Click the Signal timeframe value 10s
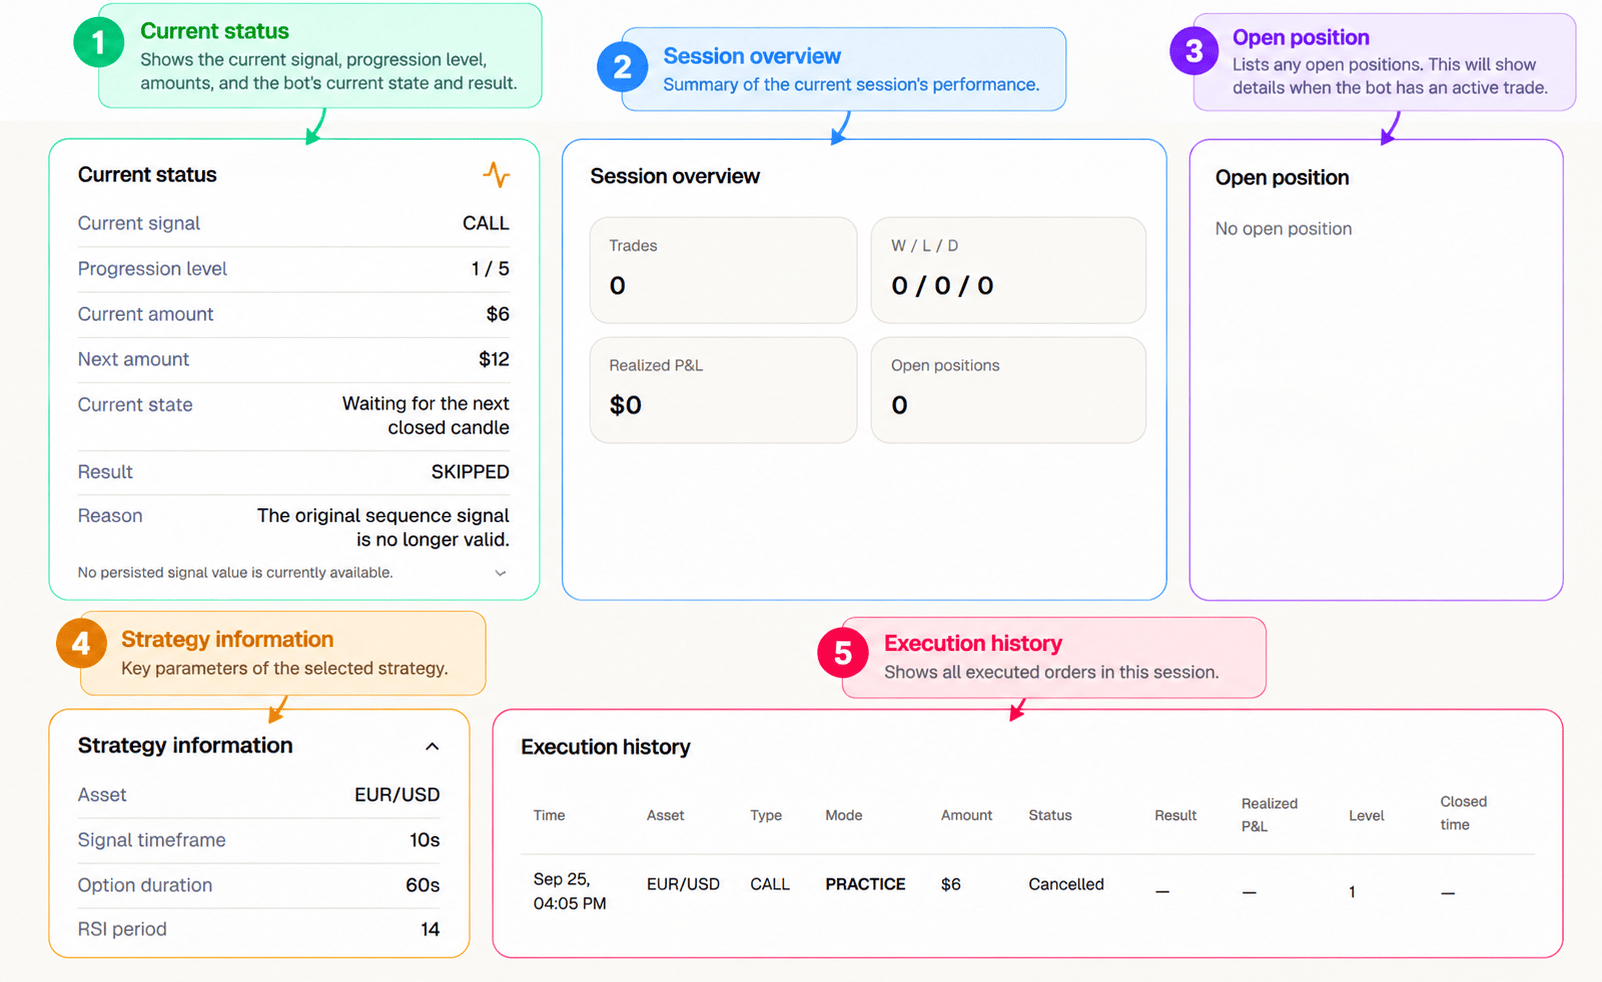 click(x=424, y=840)
